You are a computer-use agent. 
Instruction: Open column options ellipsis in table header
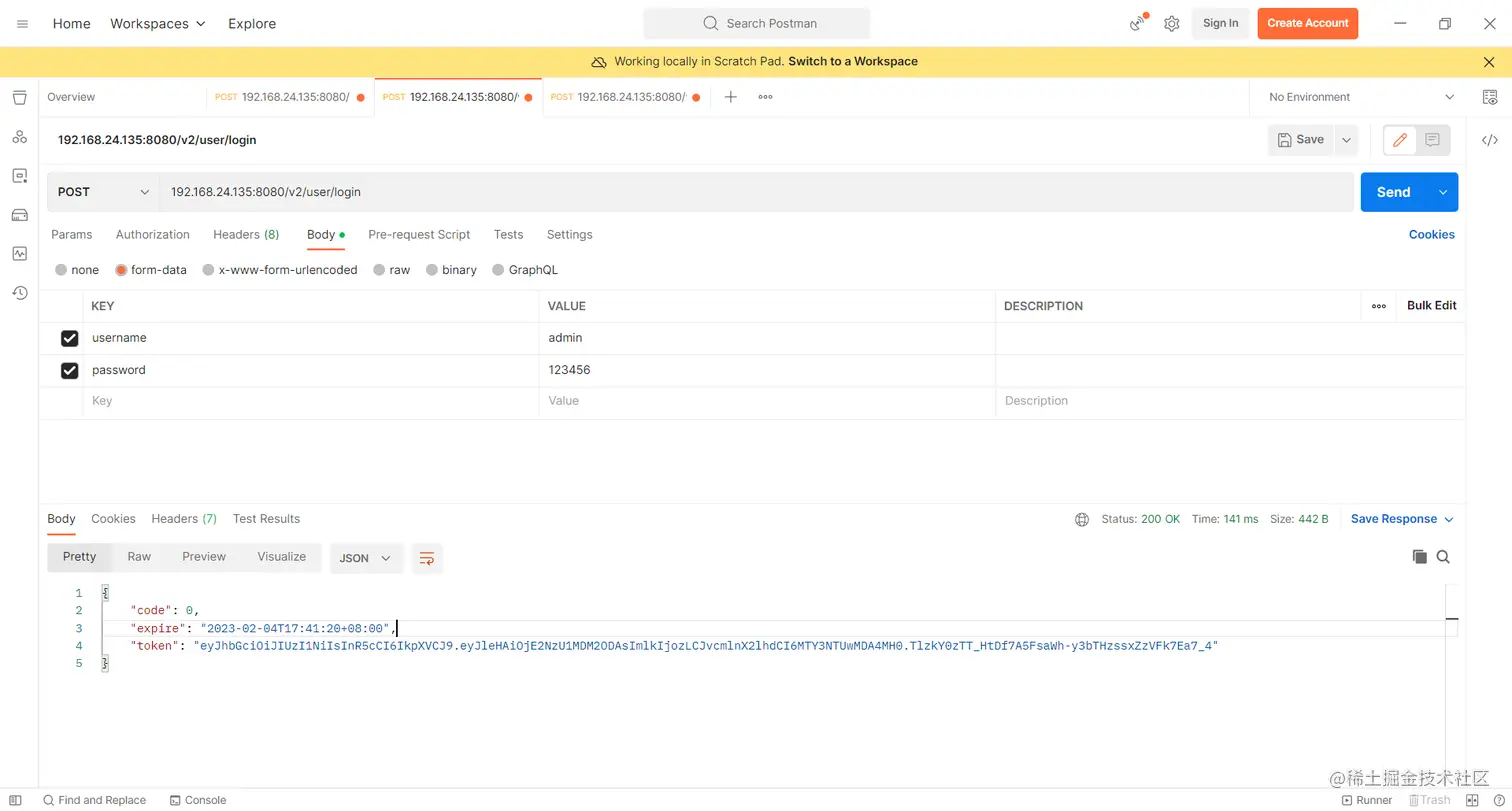tap(1379, 306)
